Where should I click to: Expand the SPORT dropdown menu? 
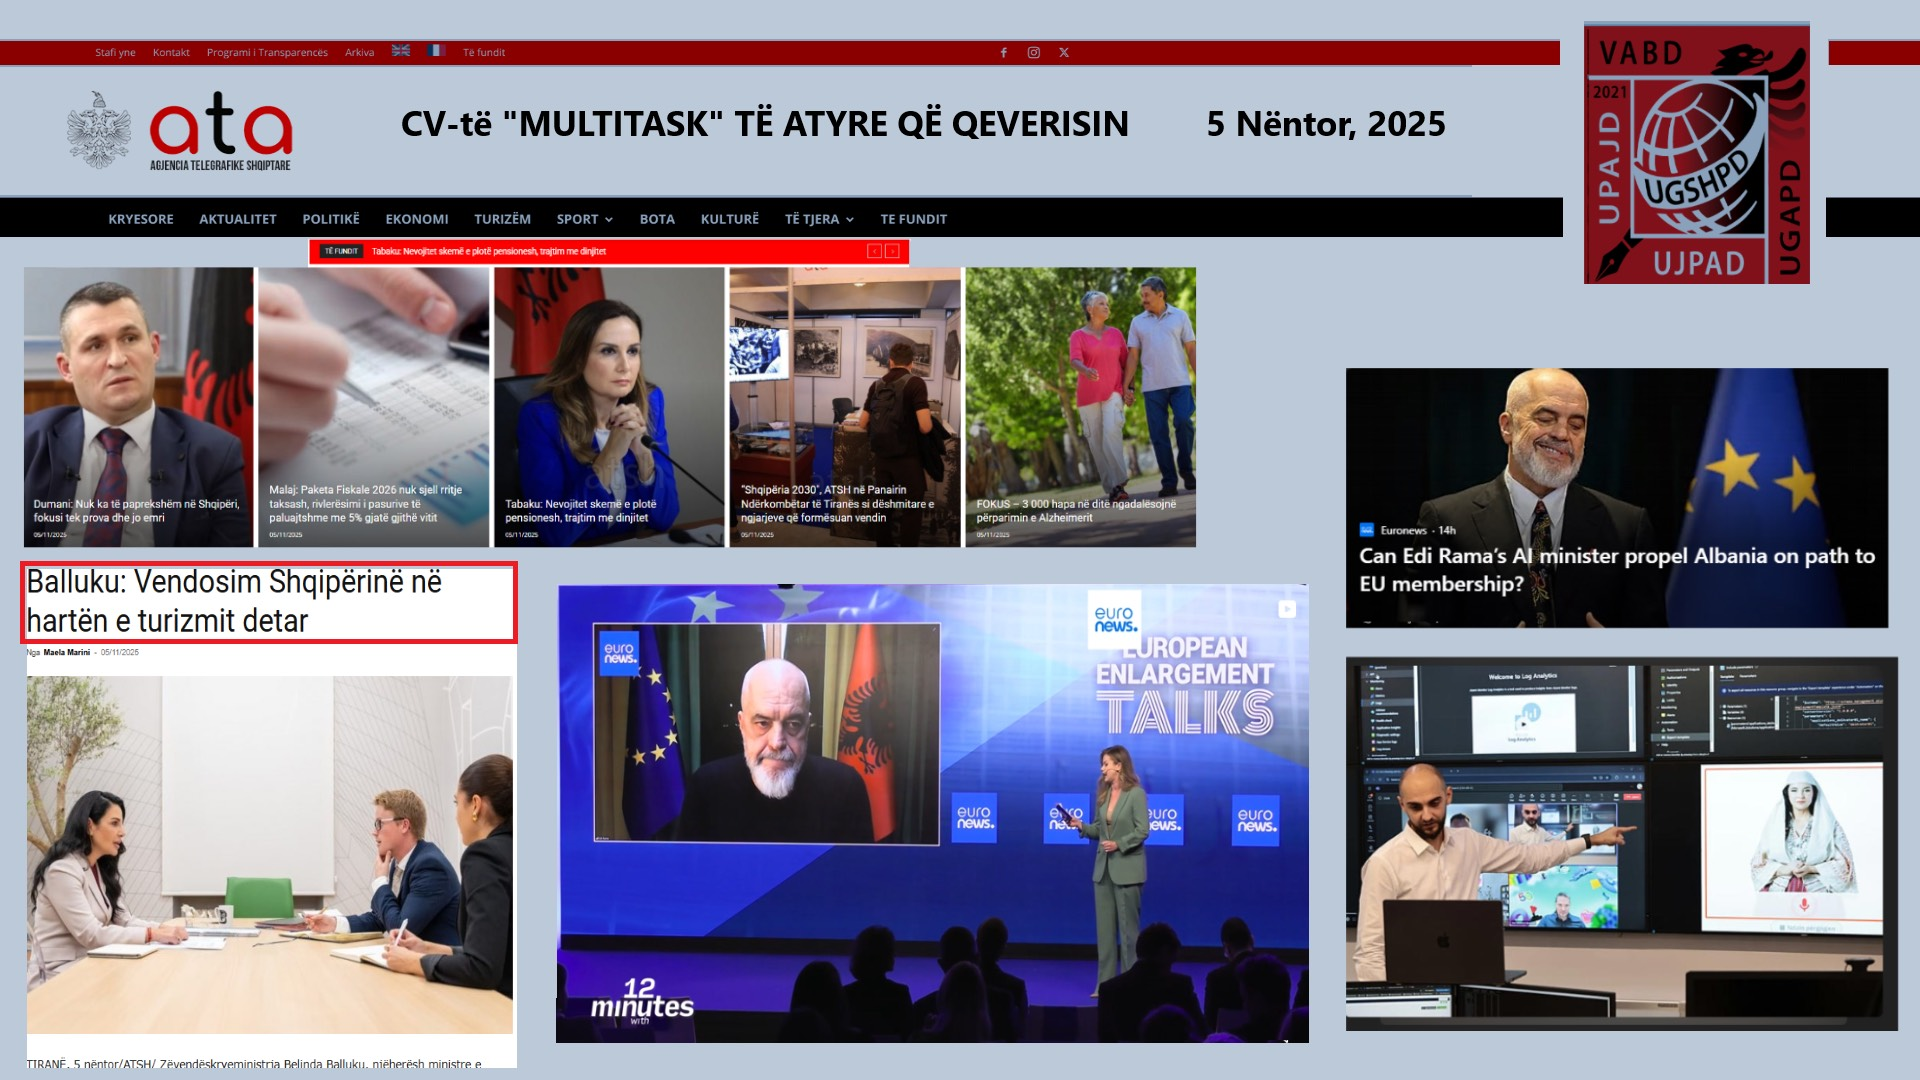584,219
